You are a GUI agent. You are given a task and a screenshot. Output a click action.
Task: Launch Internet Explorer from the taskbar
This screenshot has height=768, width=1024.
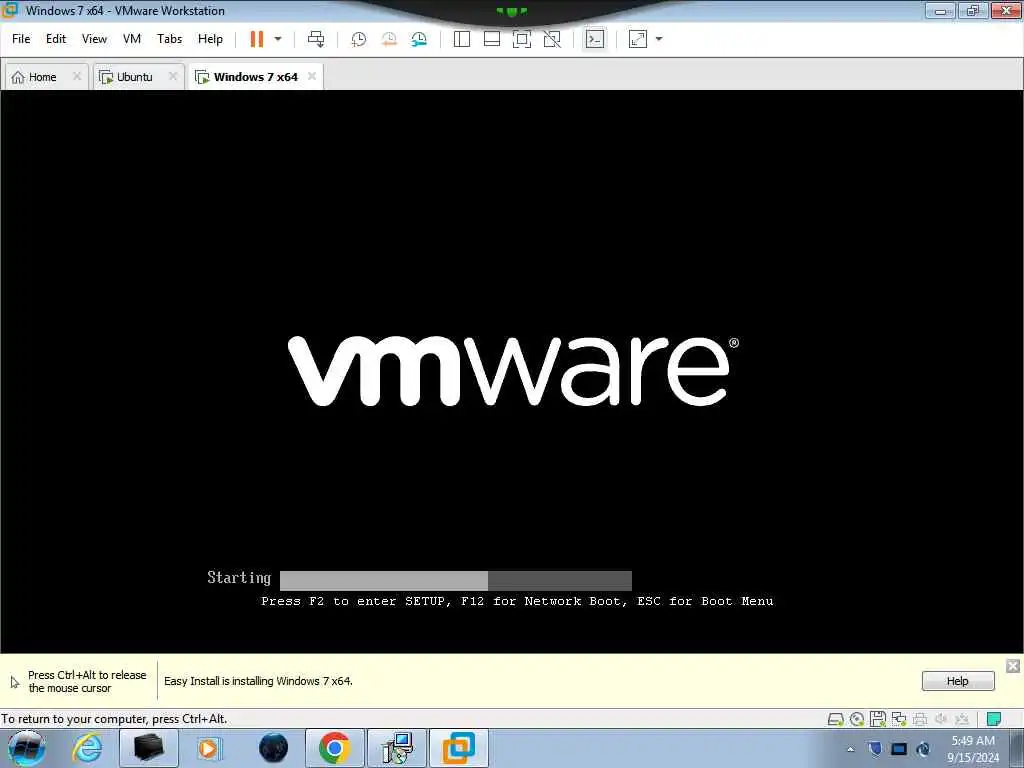(x=88, y=748)
